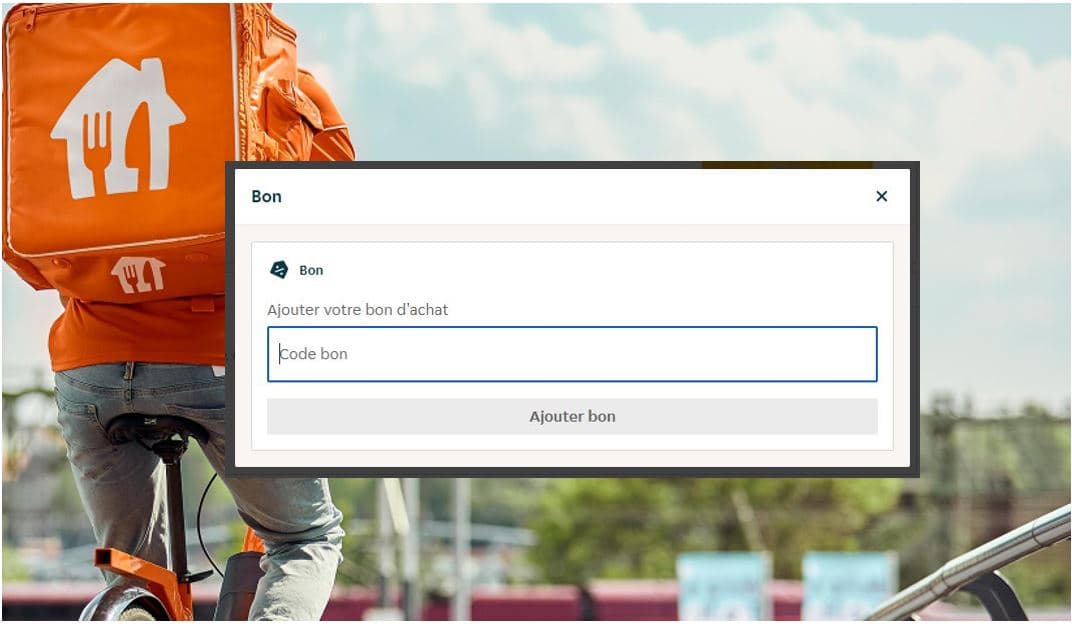Click the large house logo on orange backpack
The height and width of the screenshot is (624, 1072).
(118, 128)
